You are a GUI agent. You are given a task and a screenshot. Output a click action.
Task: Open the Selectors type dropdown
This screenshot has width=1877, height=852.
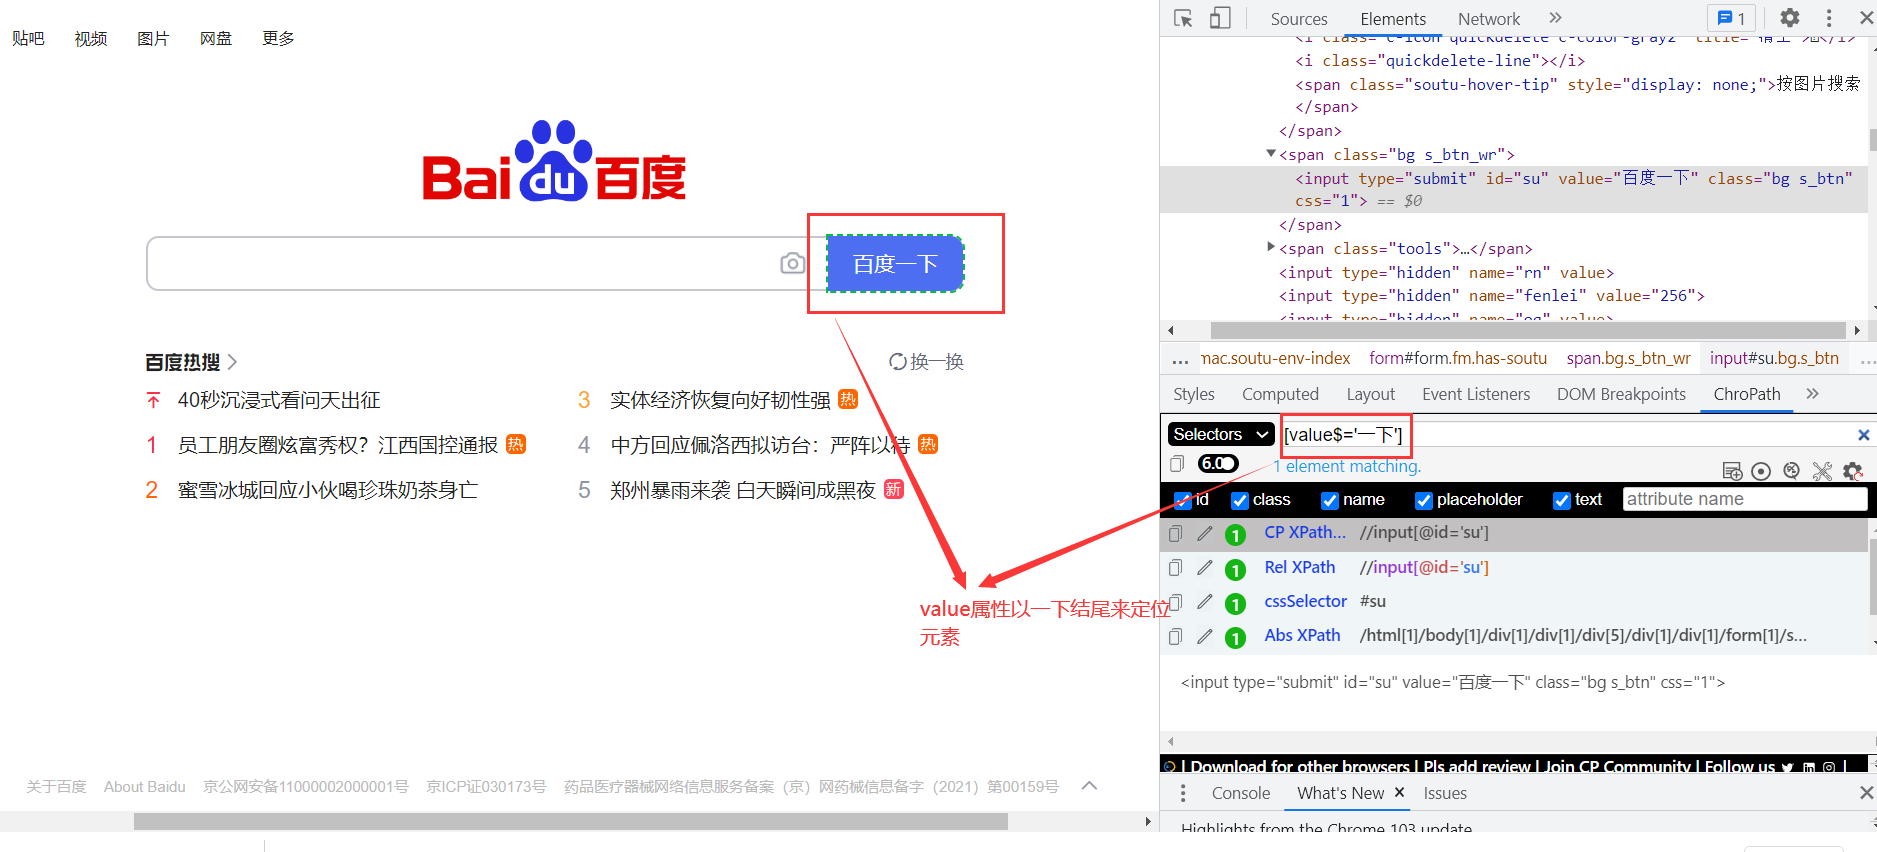coord(1221,434)
